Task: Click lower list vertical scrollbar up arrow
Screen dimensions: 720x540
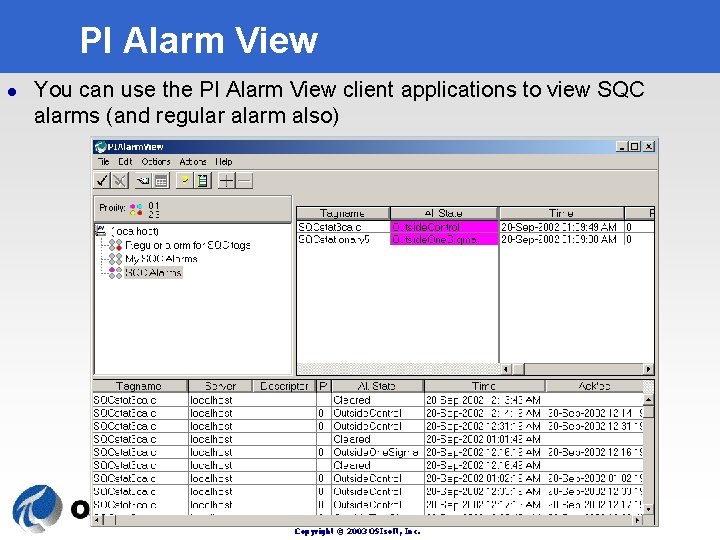Action: pos(648,400)
